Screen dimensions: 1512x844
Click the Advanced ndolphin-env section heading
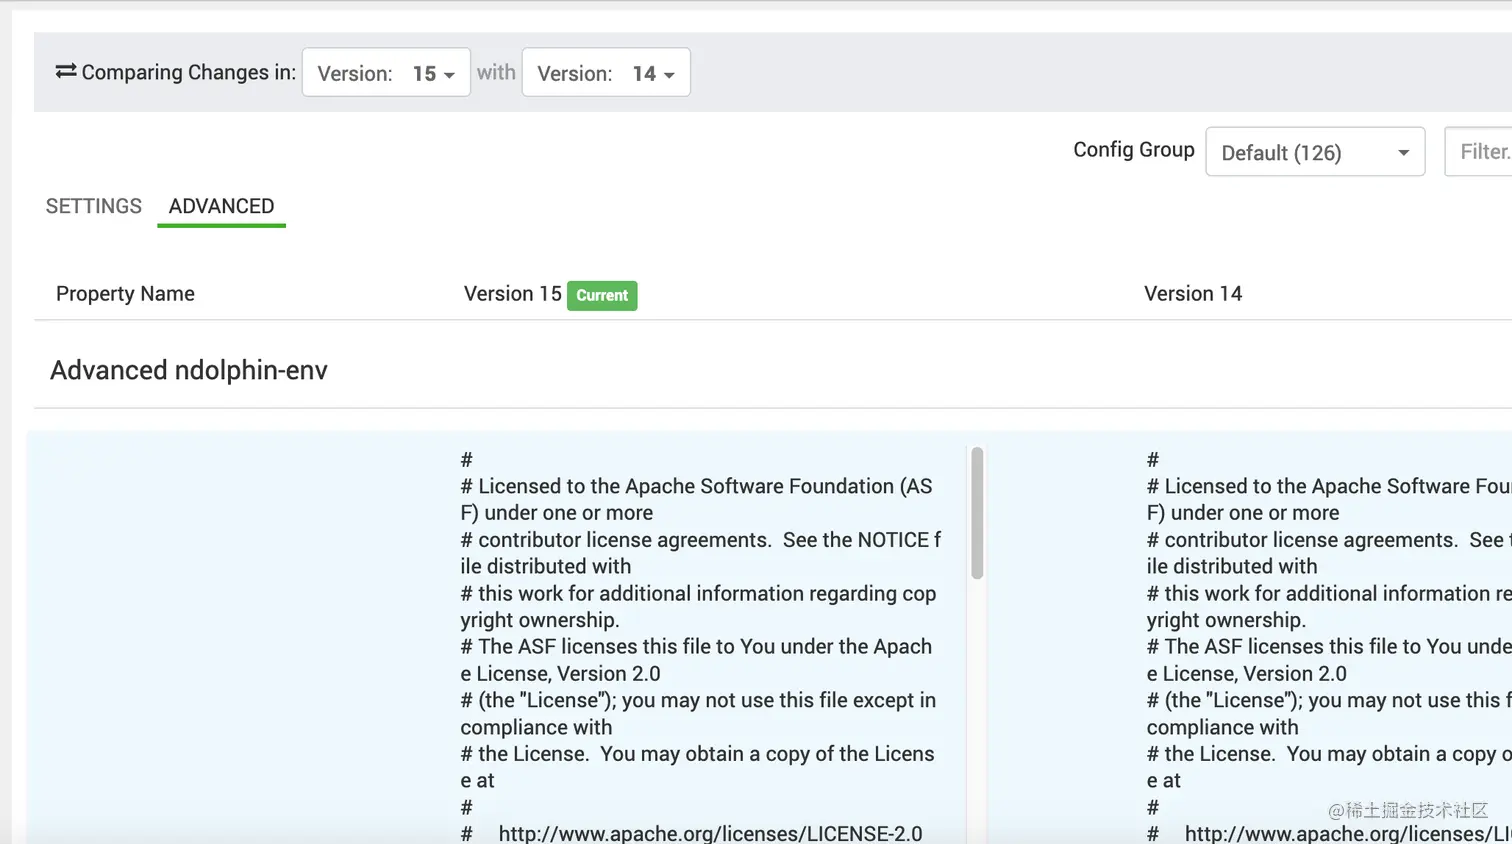pyautogui.click(x=189, y=370)
